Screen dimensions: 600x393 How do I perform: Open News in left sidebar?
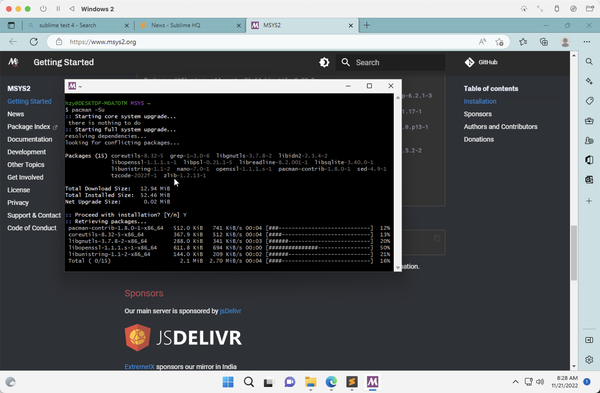pos(16,114)
